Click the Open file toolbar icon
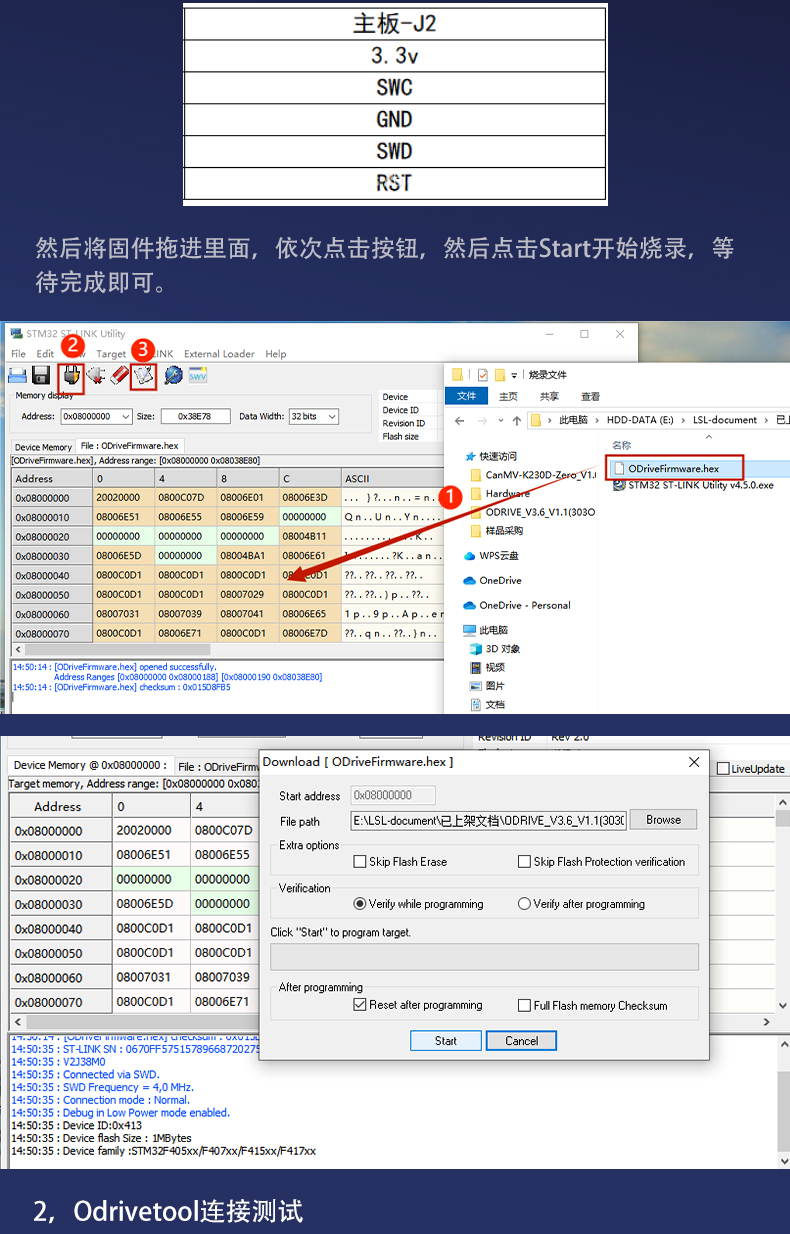 tap(18, 375)
